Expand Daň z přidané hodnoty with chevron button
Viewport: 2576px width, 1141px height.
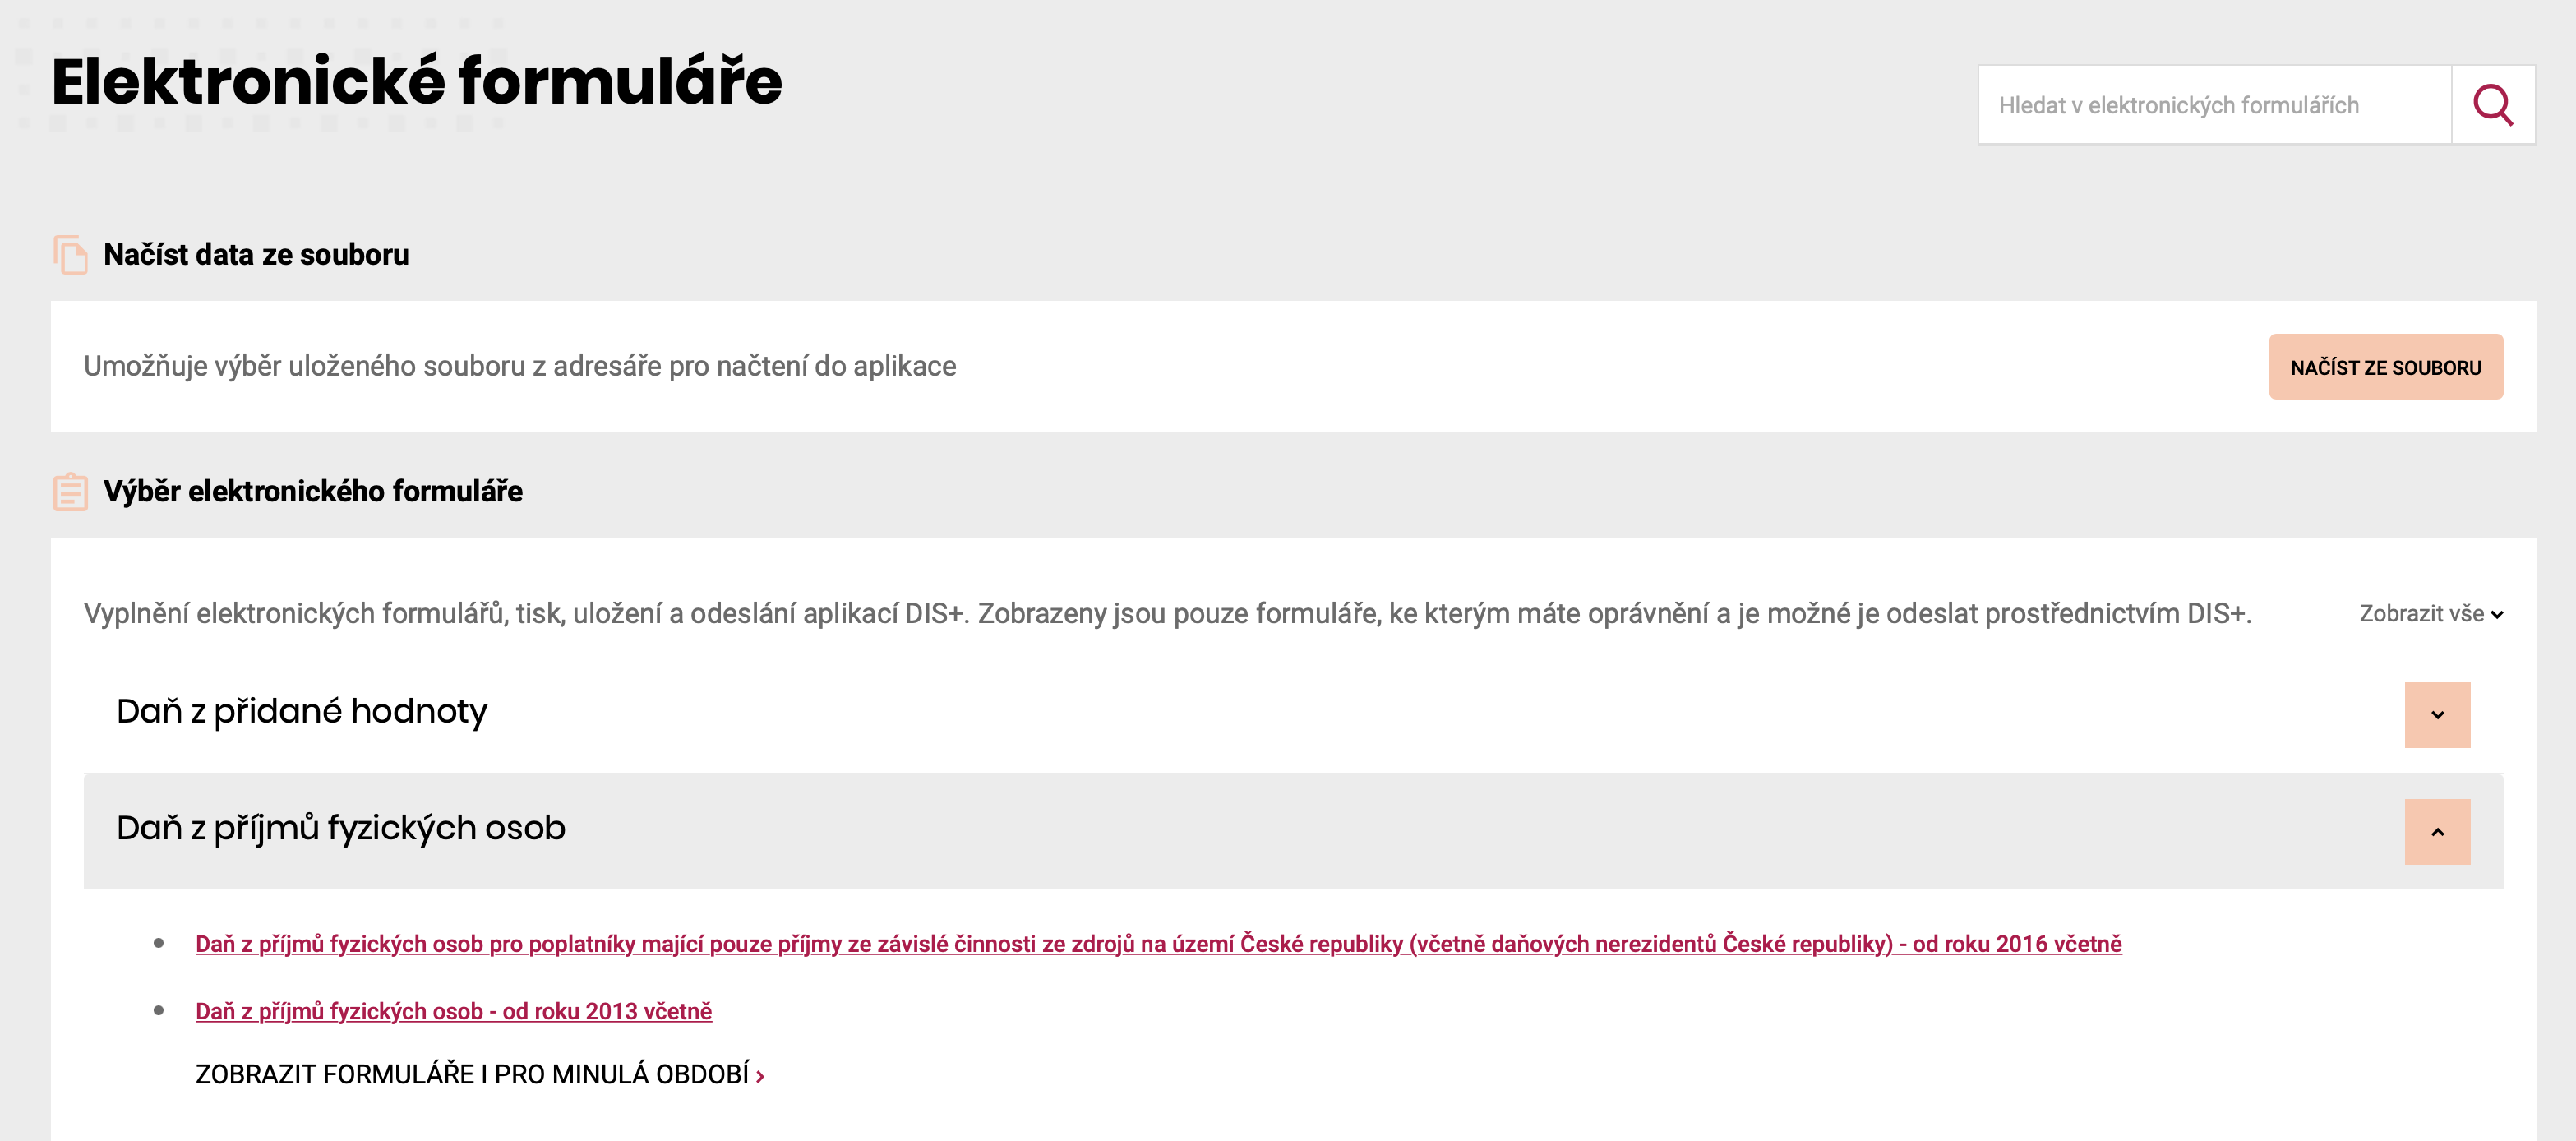pyautogui.click(x=2436, y=715)
